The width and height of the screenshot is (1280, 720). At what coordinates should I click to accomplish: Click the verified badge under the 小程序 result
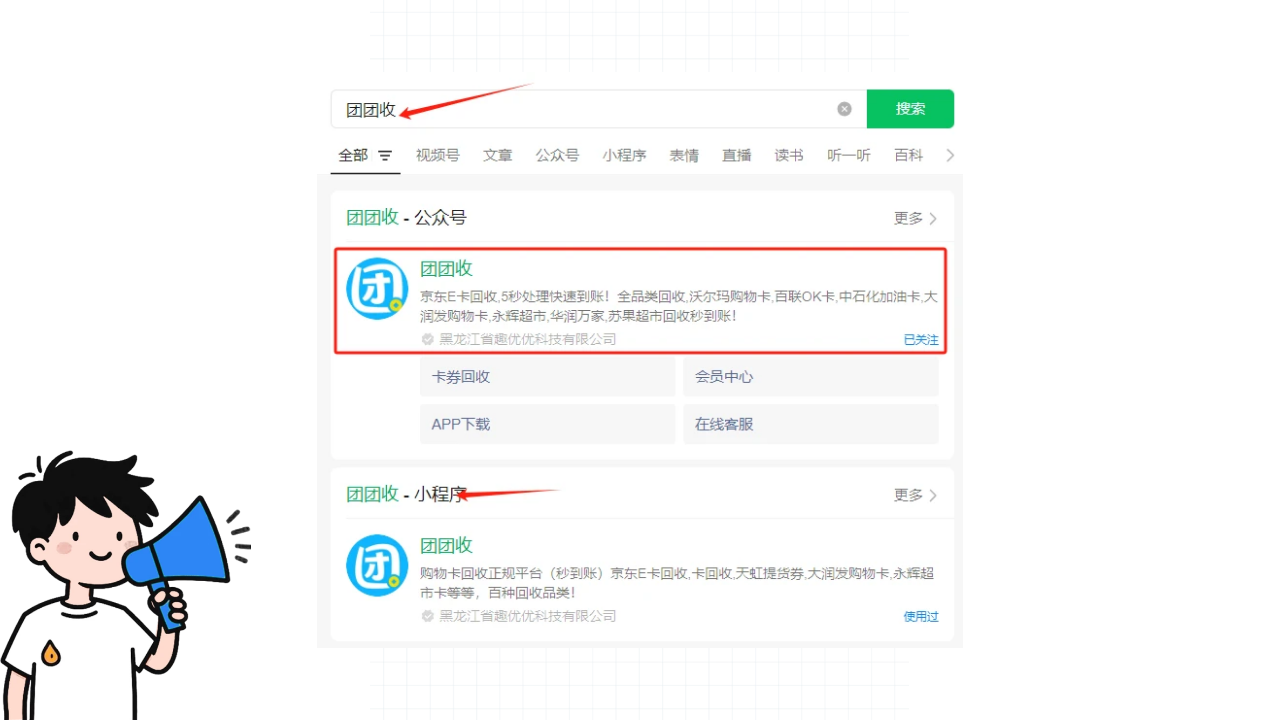[x=428, y=616]
